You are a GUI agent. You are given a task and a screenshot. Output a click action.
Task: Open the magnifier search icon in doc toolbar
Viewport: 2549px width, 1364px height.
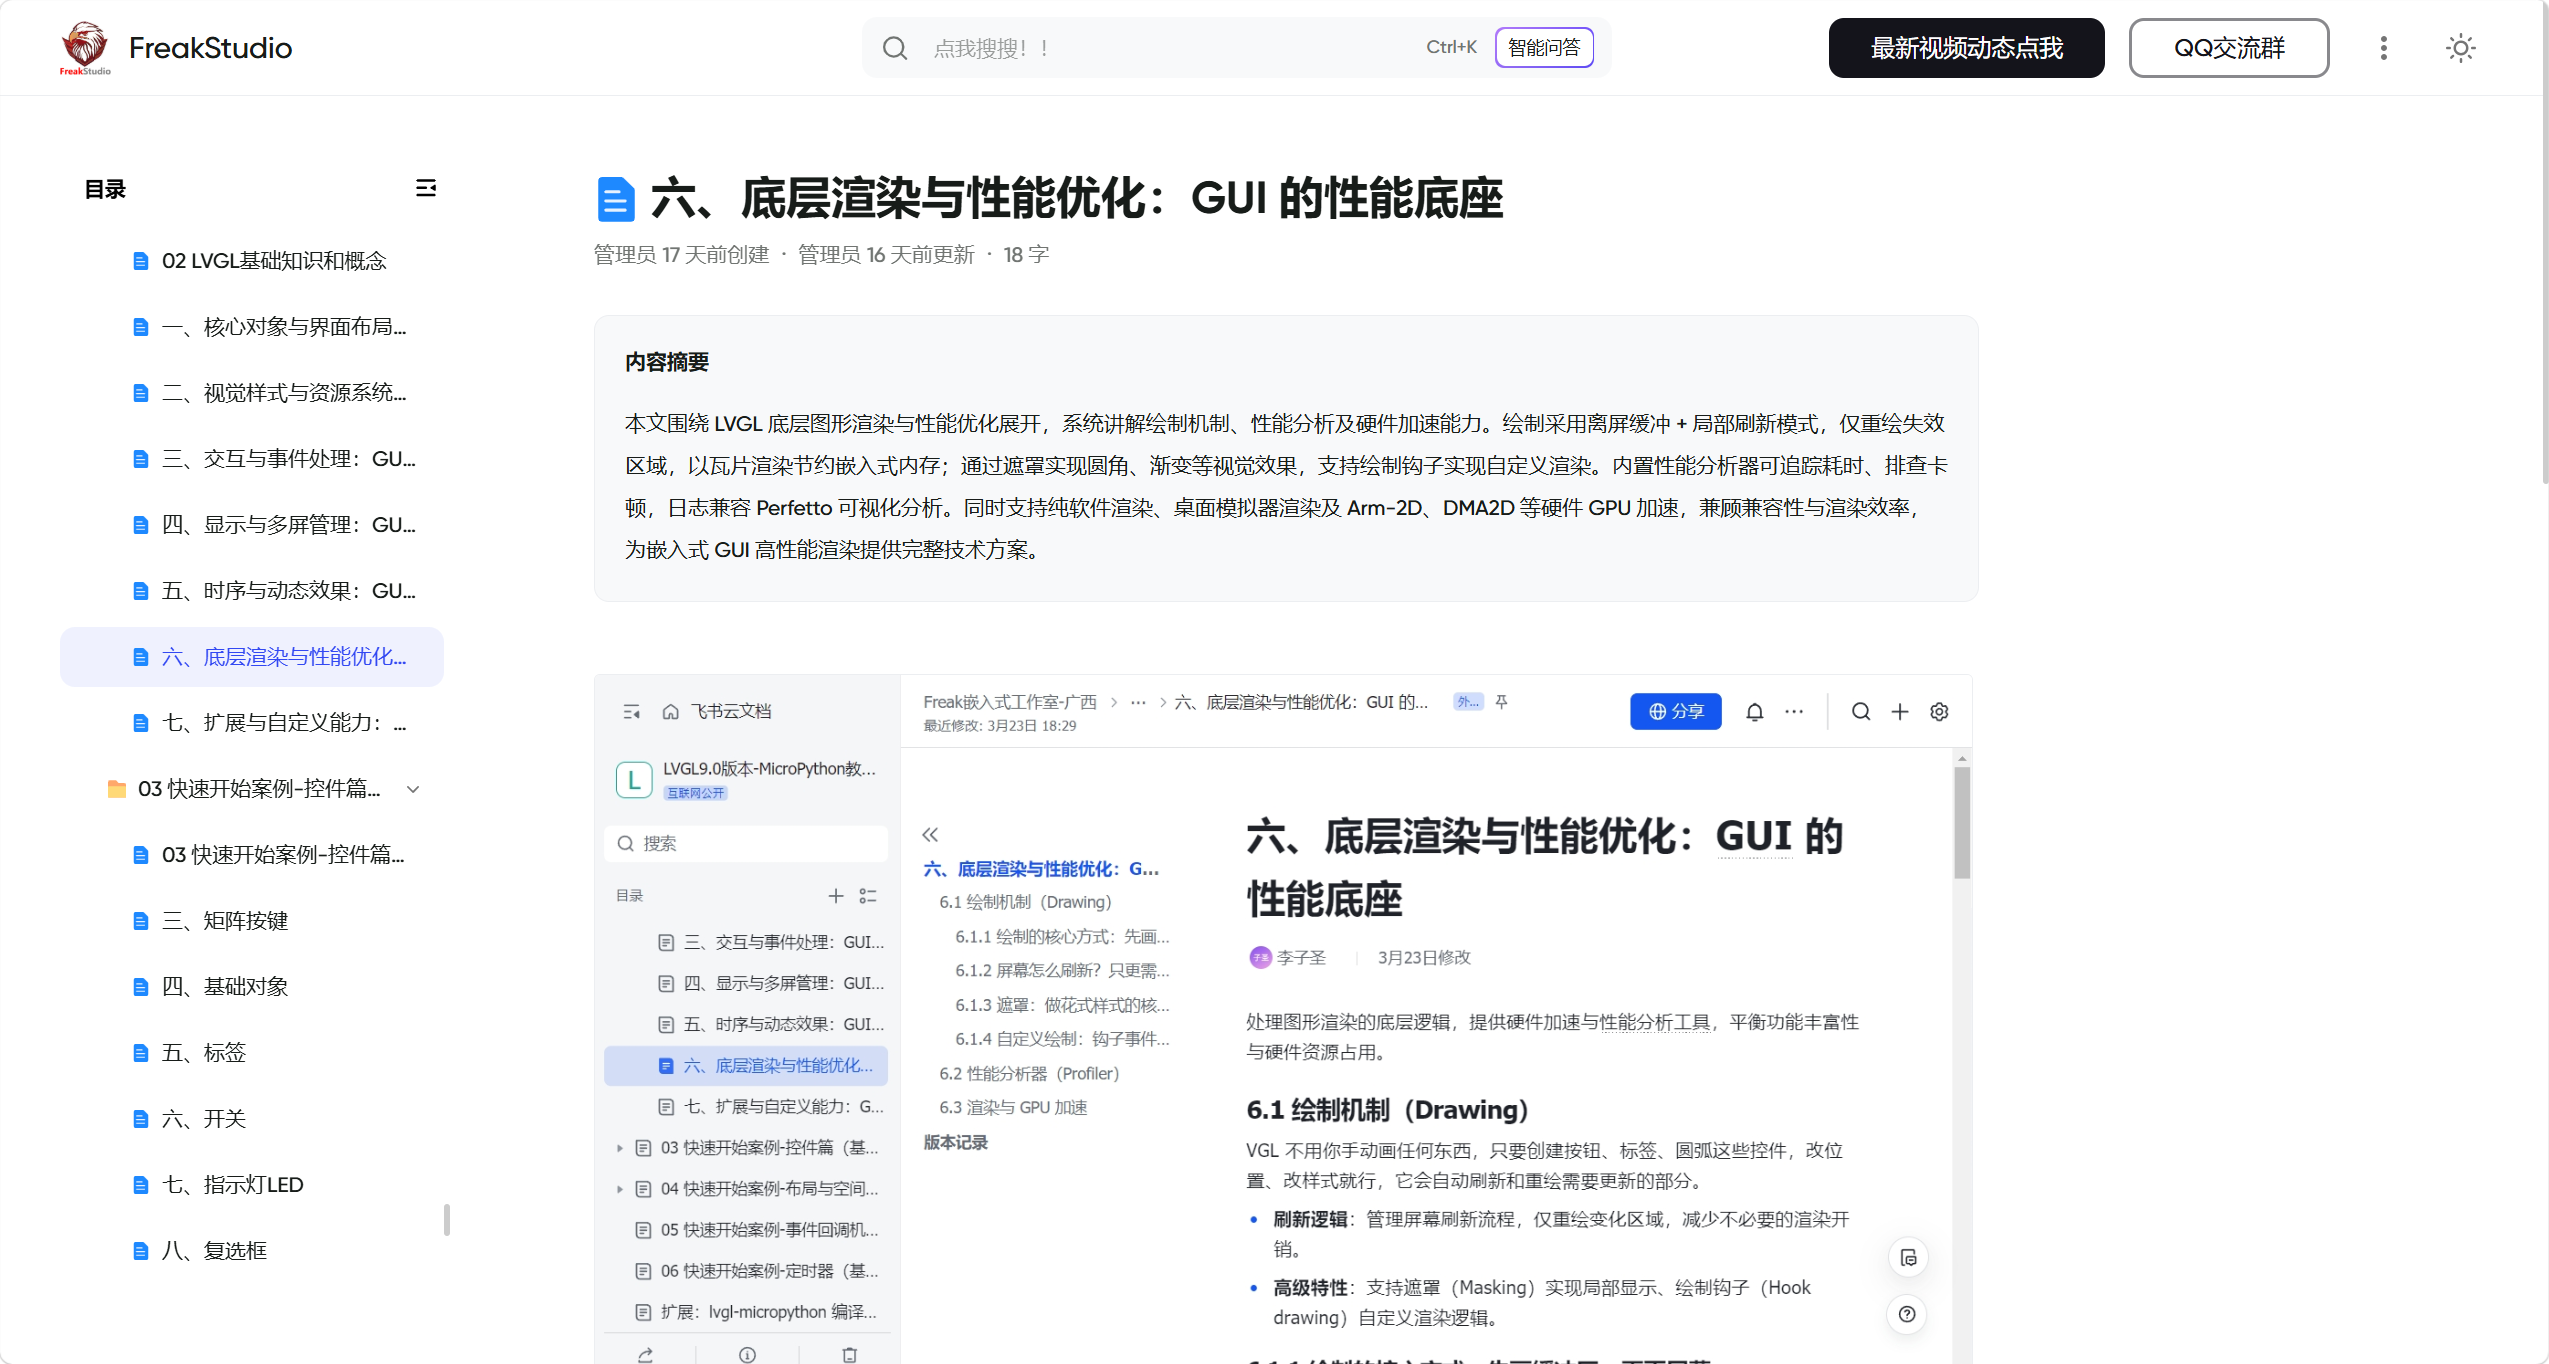click(x=1859, y=711)
